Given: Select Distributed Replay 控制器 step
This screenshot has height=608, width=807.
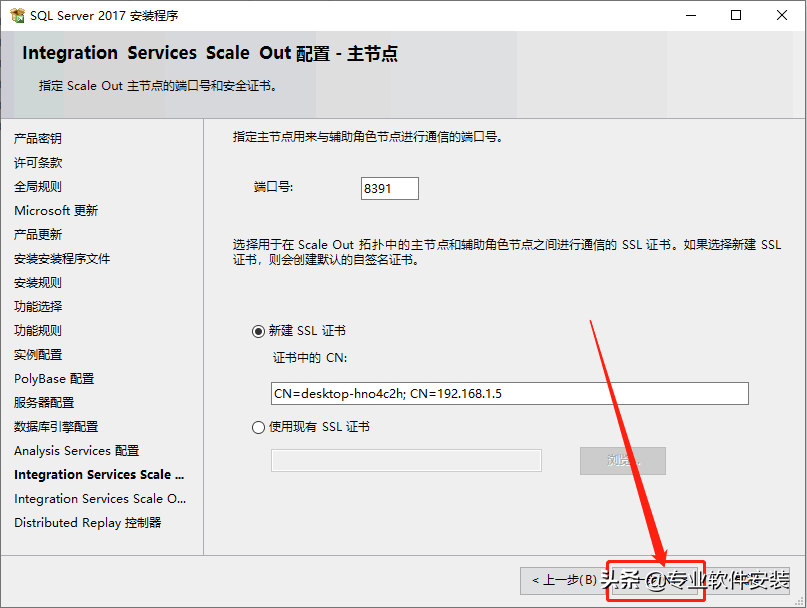Looking at the screenshot, I should (88, 523).
